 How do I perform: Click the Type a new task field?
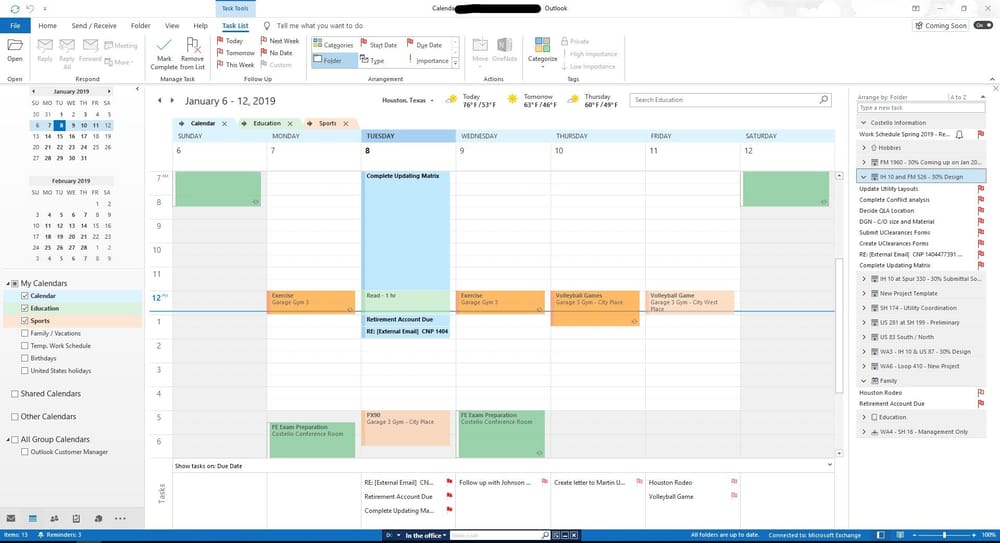[920, 108]
